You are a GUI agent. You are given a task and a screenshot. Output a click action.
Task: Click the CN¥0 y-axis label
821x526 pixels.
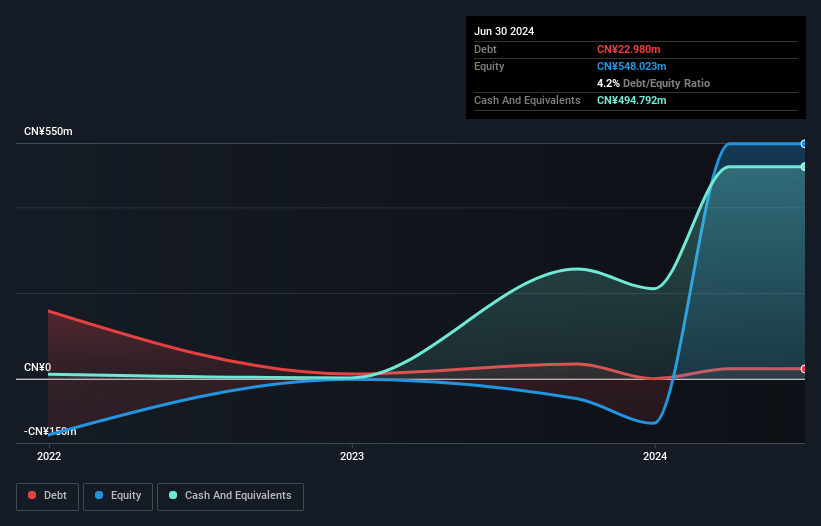tap(38, 367)
